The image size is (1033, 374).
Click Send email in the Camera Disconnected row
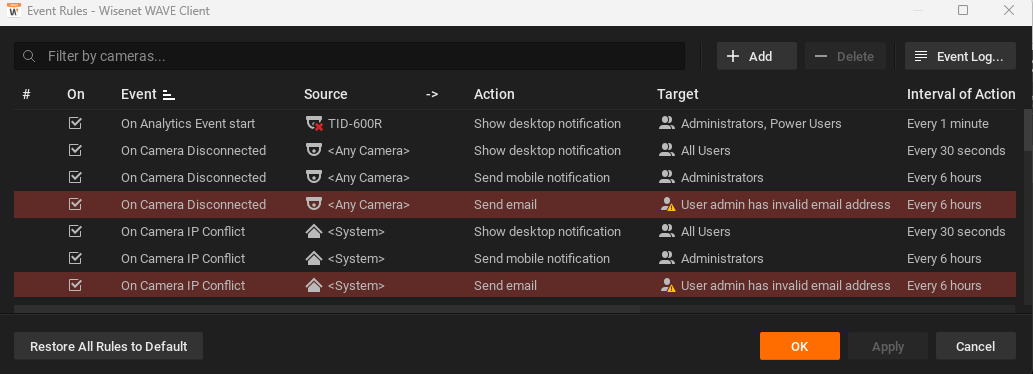point(505,204)
